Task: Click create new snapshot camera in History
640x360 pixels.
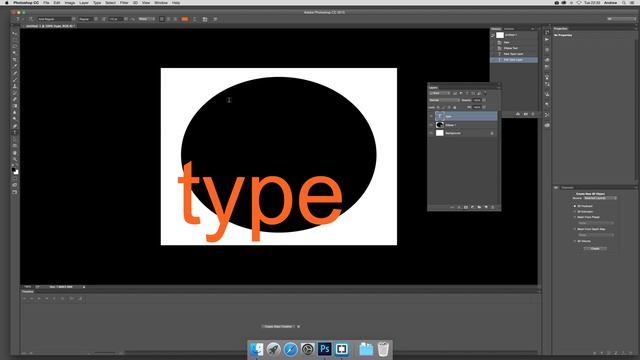Action: click(x=526, y=114)
